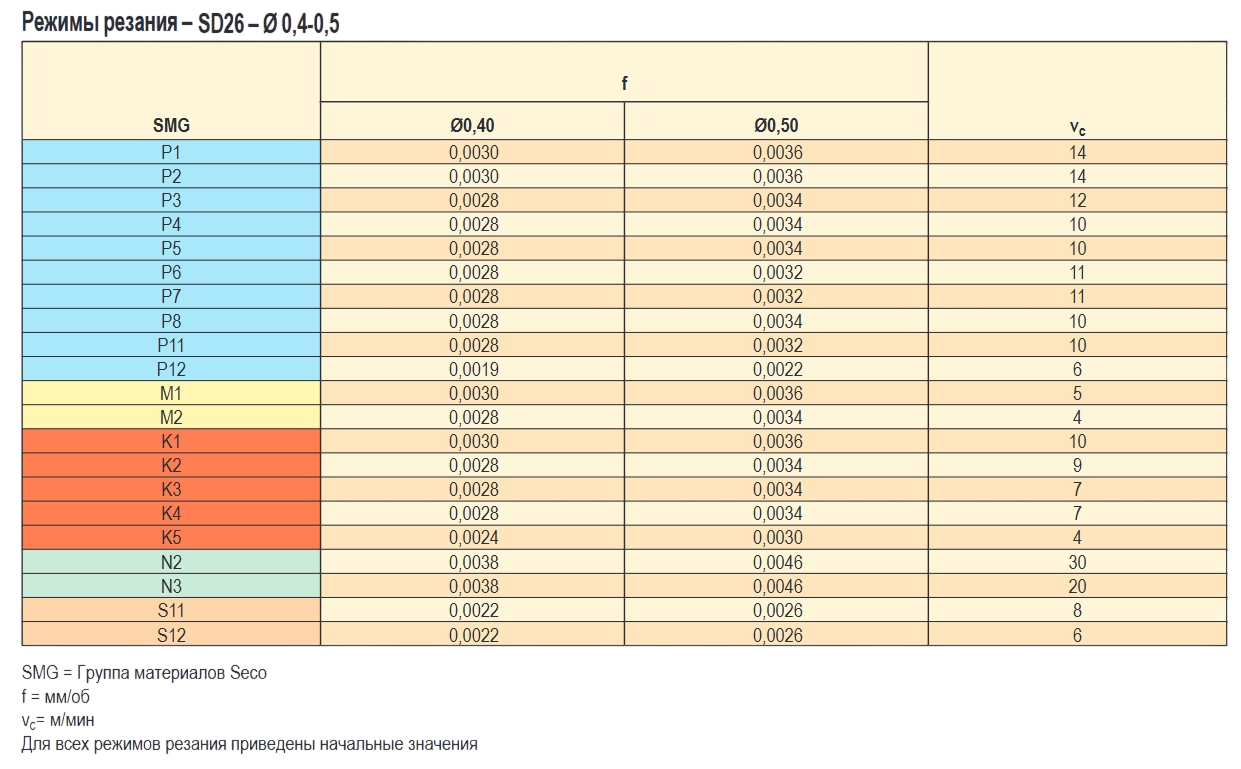Select the red K1 group cell
Viewport: 1241px width, 769px height.
171,441
